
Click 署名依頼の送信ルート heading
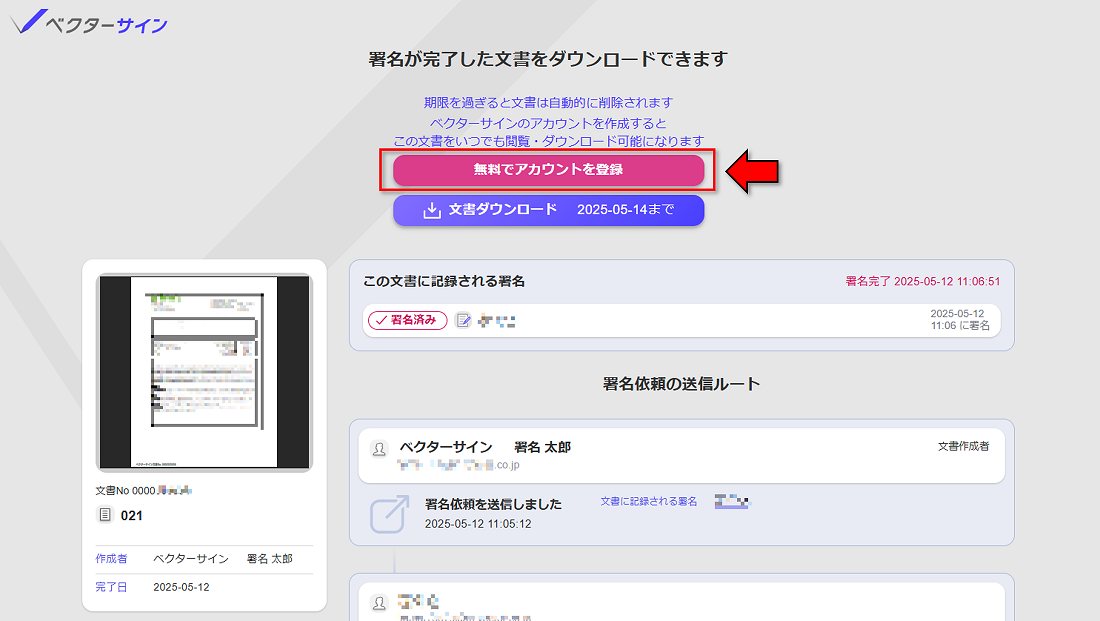click(681, 384)
